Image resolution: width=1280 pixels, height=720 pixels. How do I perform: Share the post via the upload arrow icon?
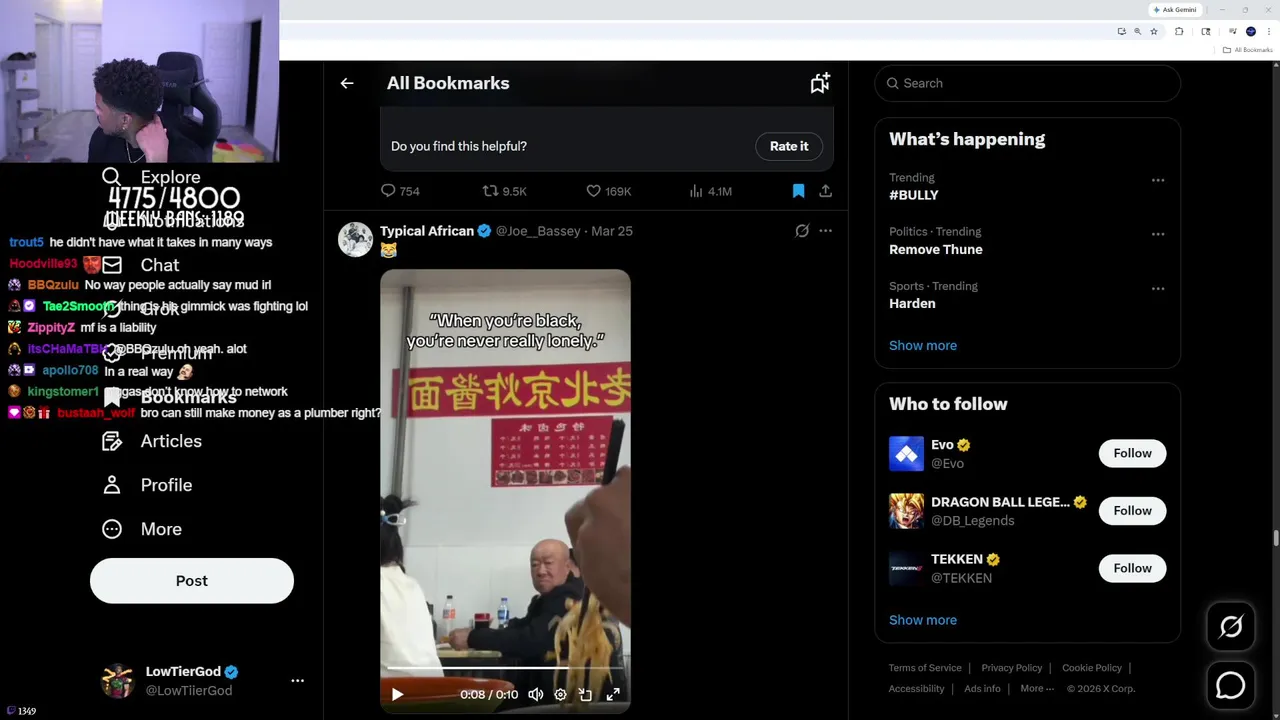coord(825,191)
